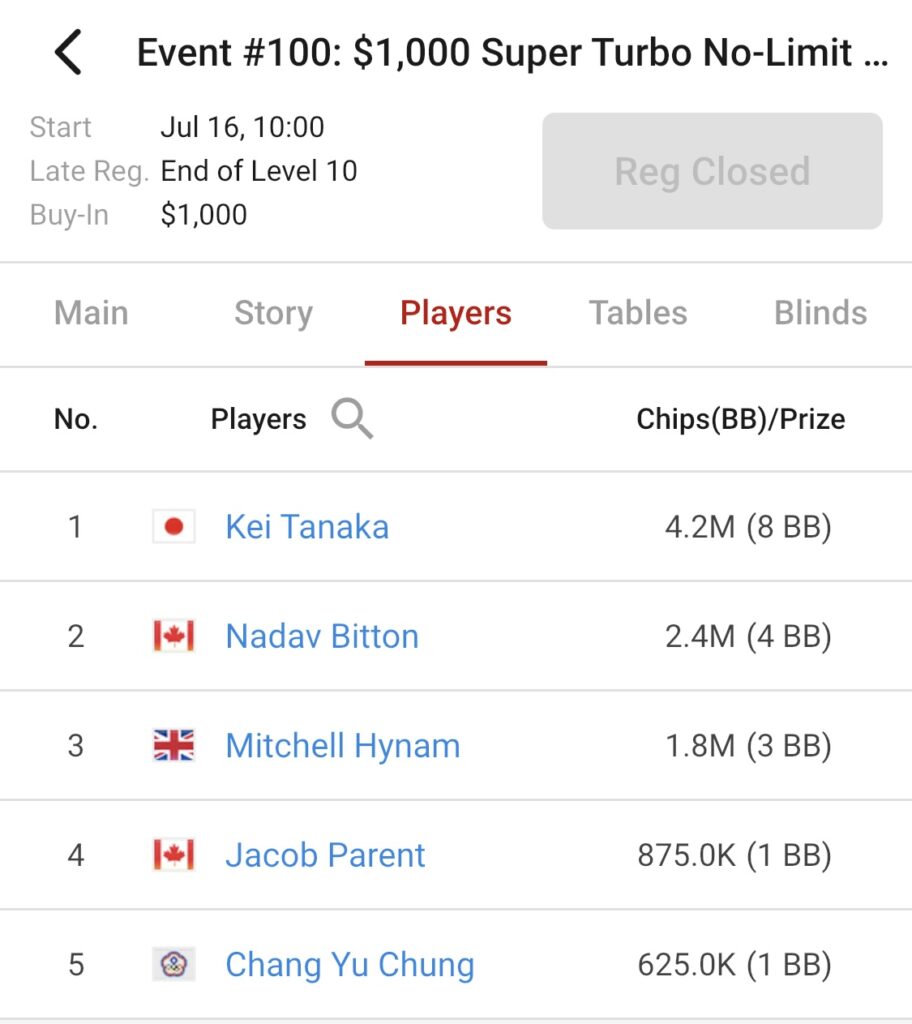This screenshot has height=1024, width=912.
Task: Open Kei Tanaka's player profile
Action: pyautogui.click(x=307, y=527)
